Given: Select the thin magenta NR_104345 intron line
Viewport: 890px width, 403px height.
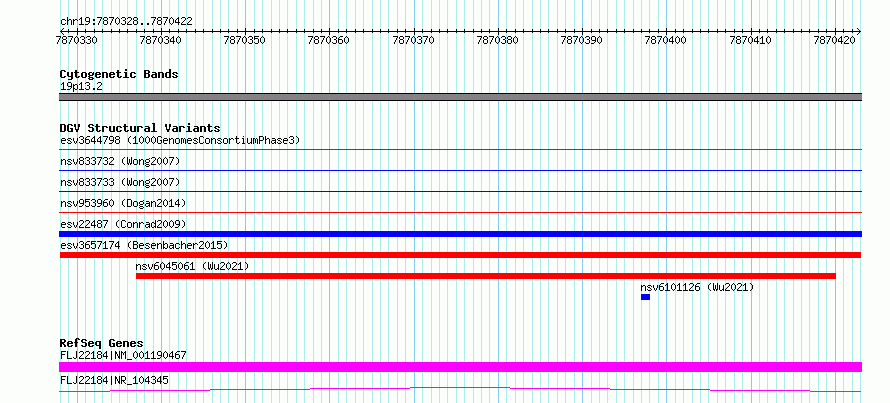Looking at the screenshot, I should click(x=460, y=389).
